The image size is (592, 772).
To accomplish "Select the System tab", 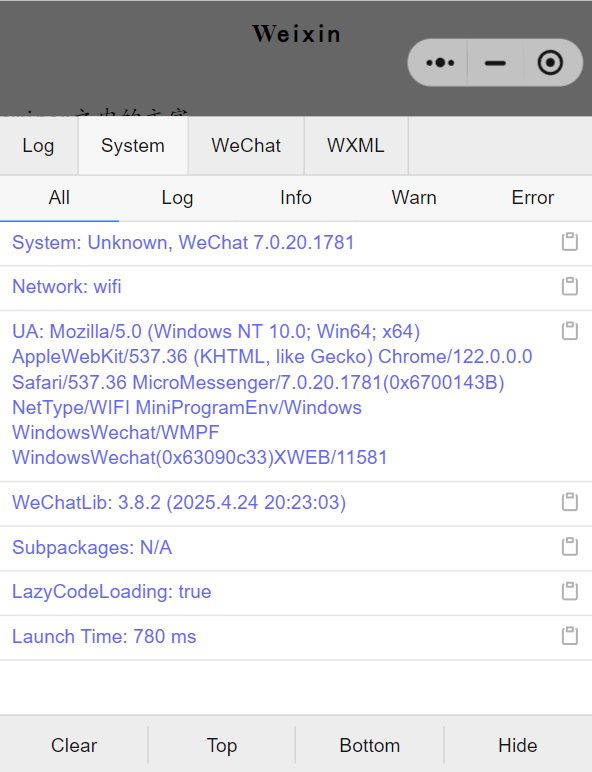I will [x=133, y=146].
